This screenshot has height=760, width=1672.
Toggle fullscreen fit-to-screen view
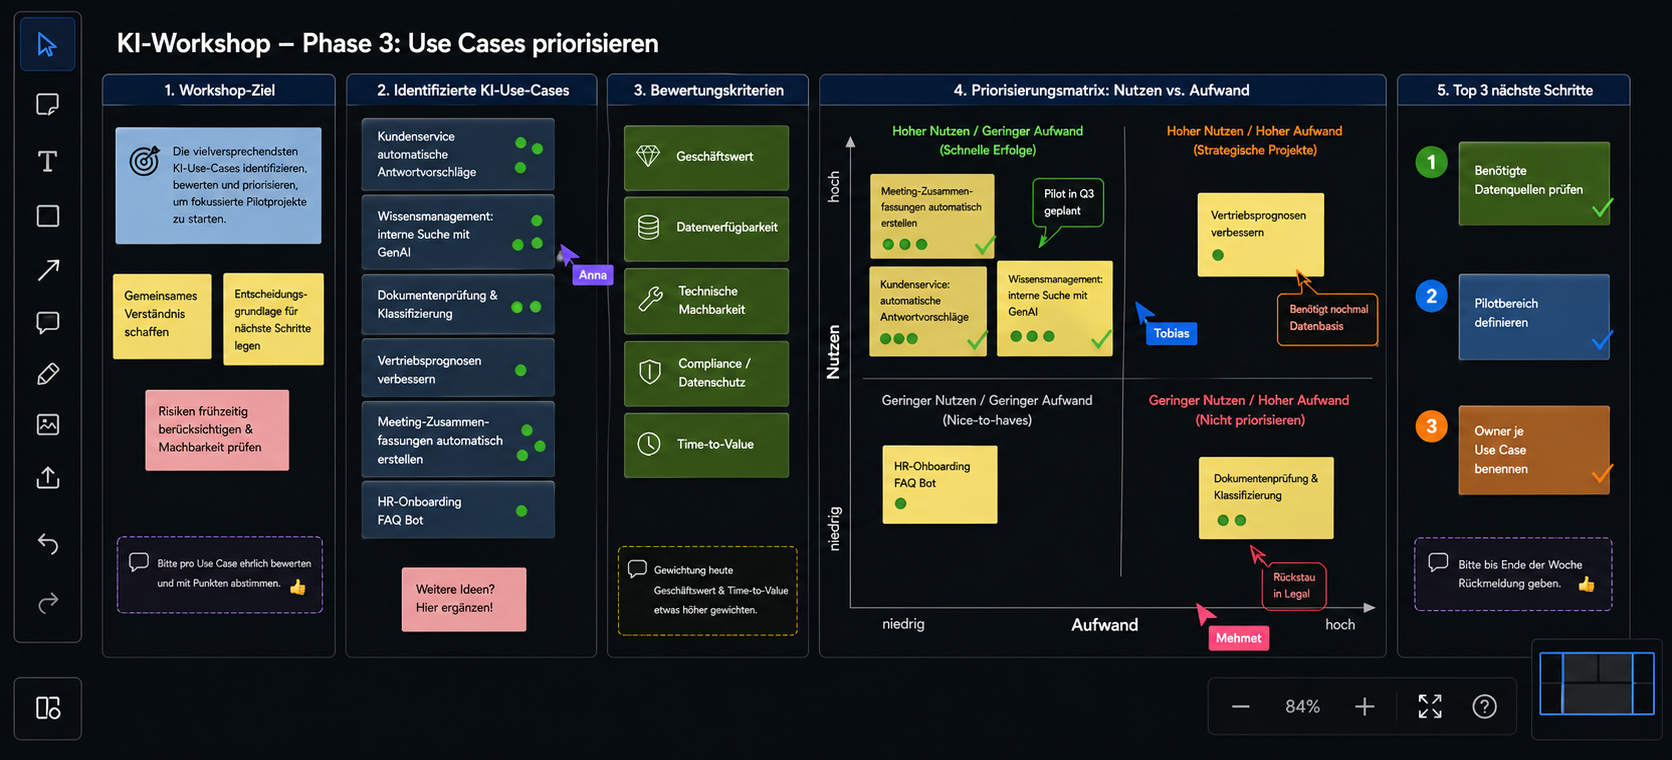pos(1430,707)
